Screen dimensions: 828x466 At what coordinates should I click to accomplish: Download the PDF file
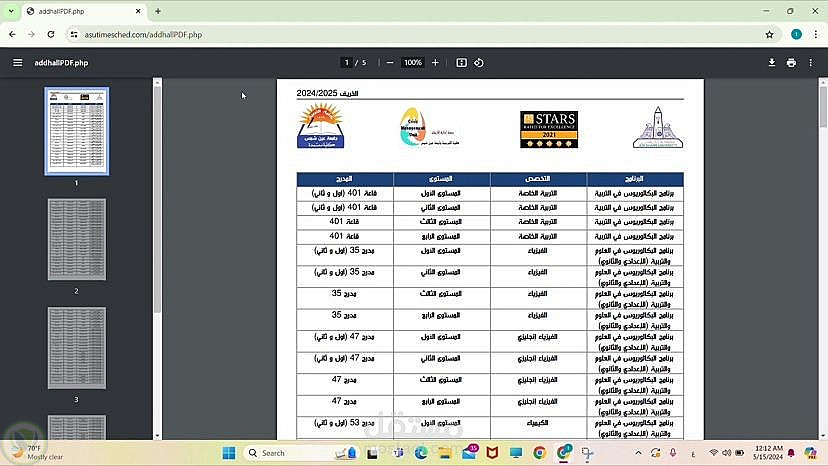tap(771, 63)
